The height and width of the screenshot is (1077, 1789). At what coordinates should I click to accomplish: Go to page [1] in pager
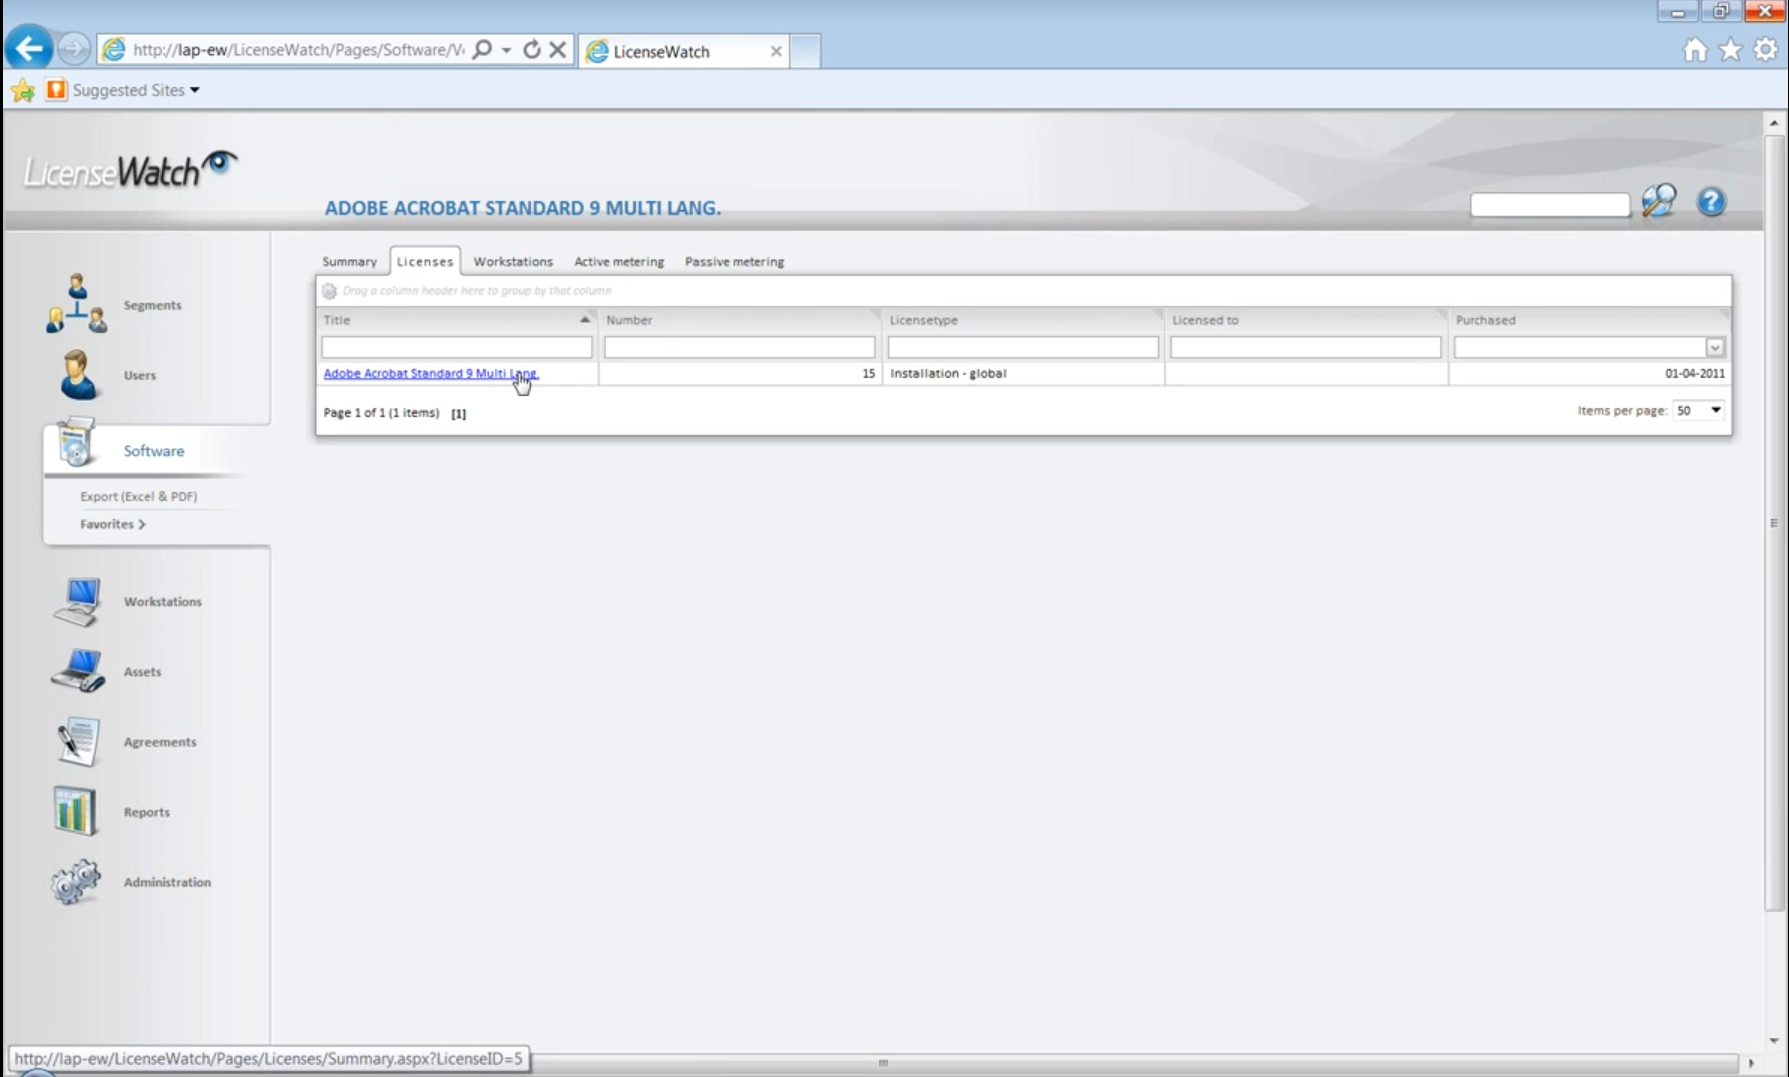(x=458, y=413)
